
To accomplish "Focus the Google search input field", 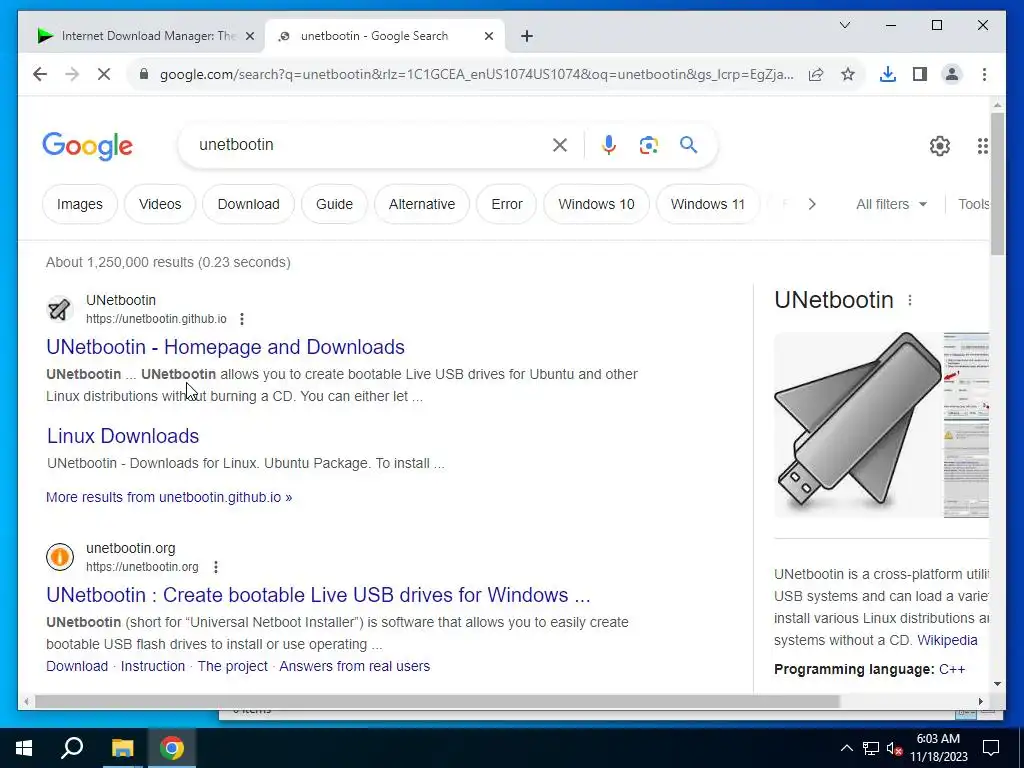I will coord(369,145).
